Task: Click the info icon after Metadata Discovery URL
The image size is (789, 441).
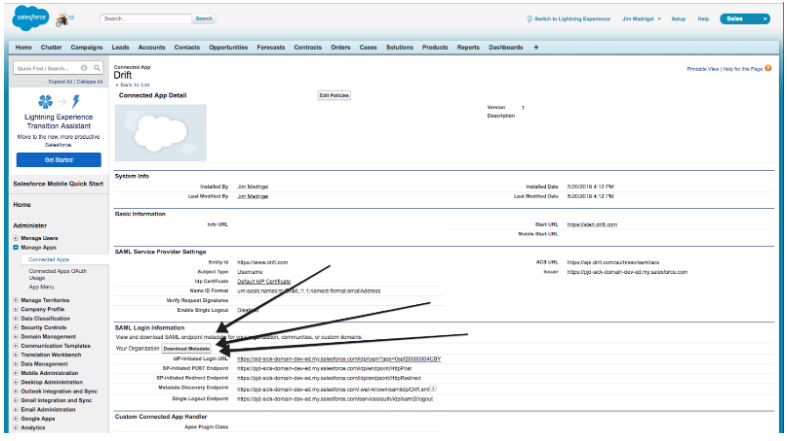Action: [433, 388]
